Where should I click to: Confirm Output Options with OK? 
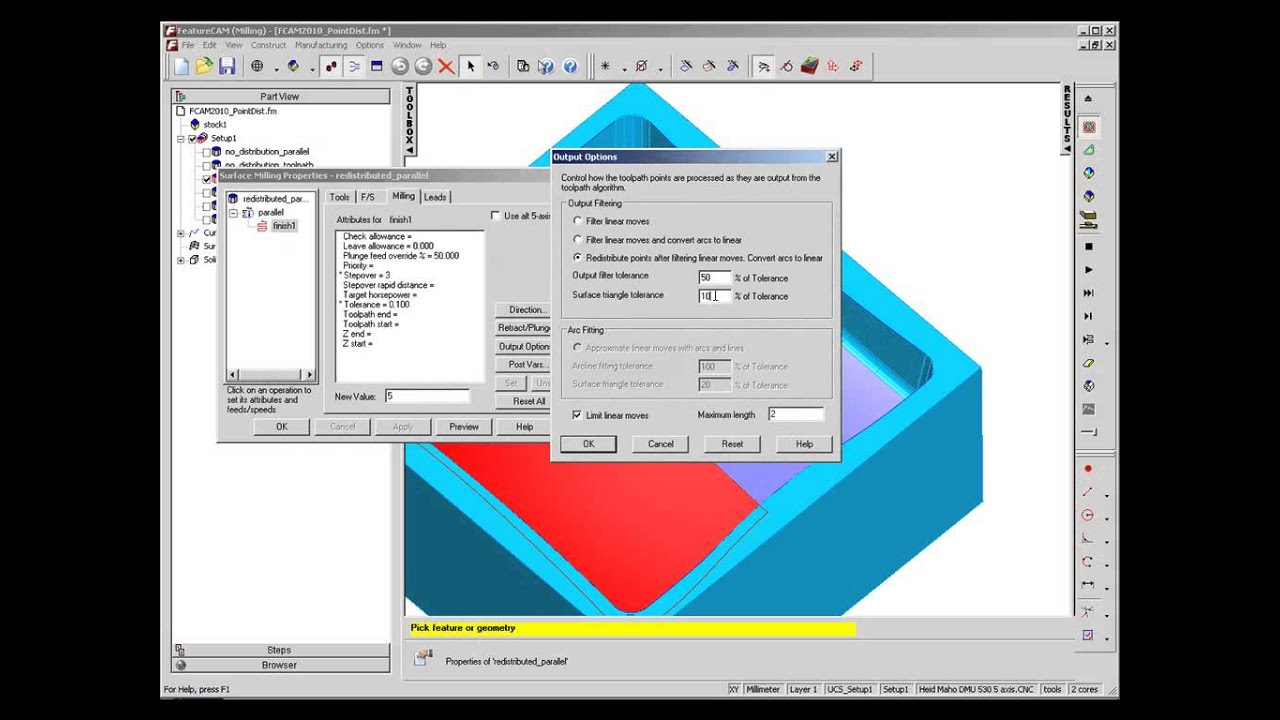tap(589, 444)
